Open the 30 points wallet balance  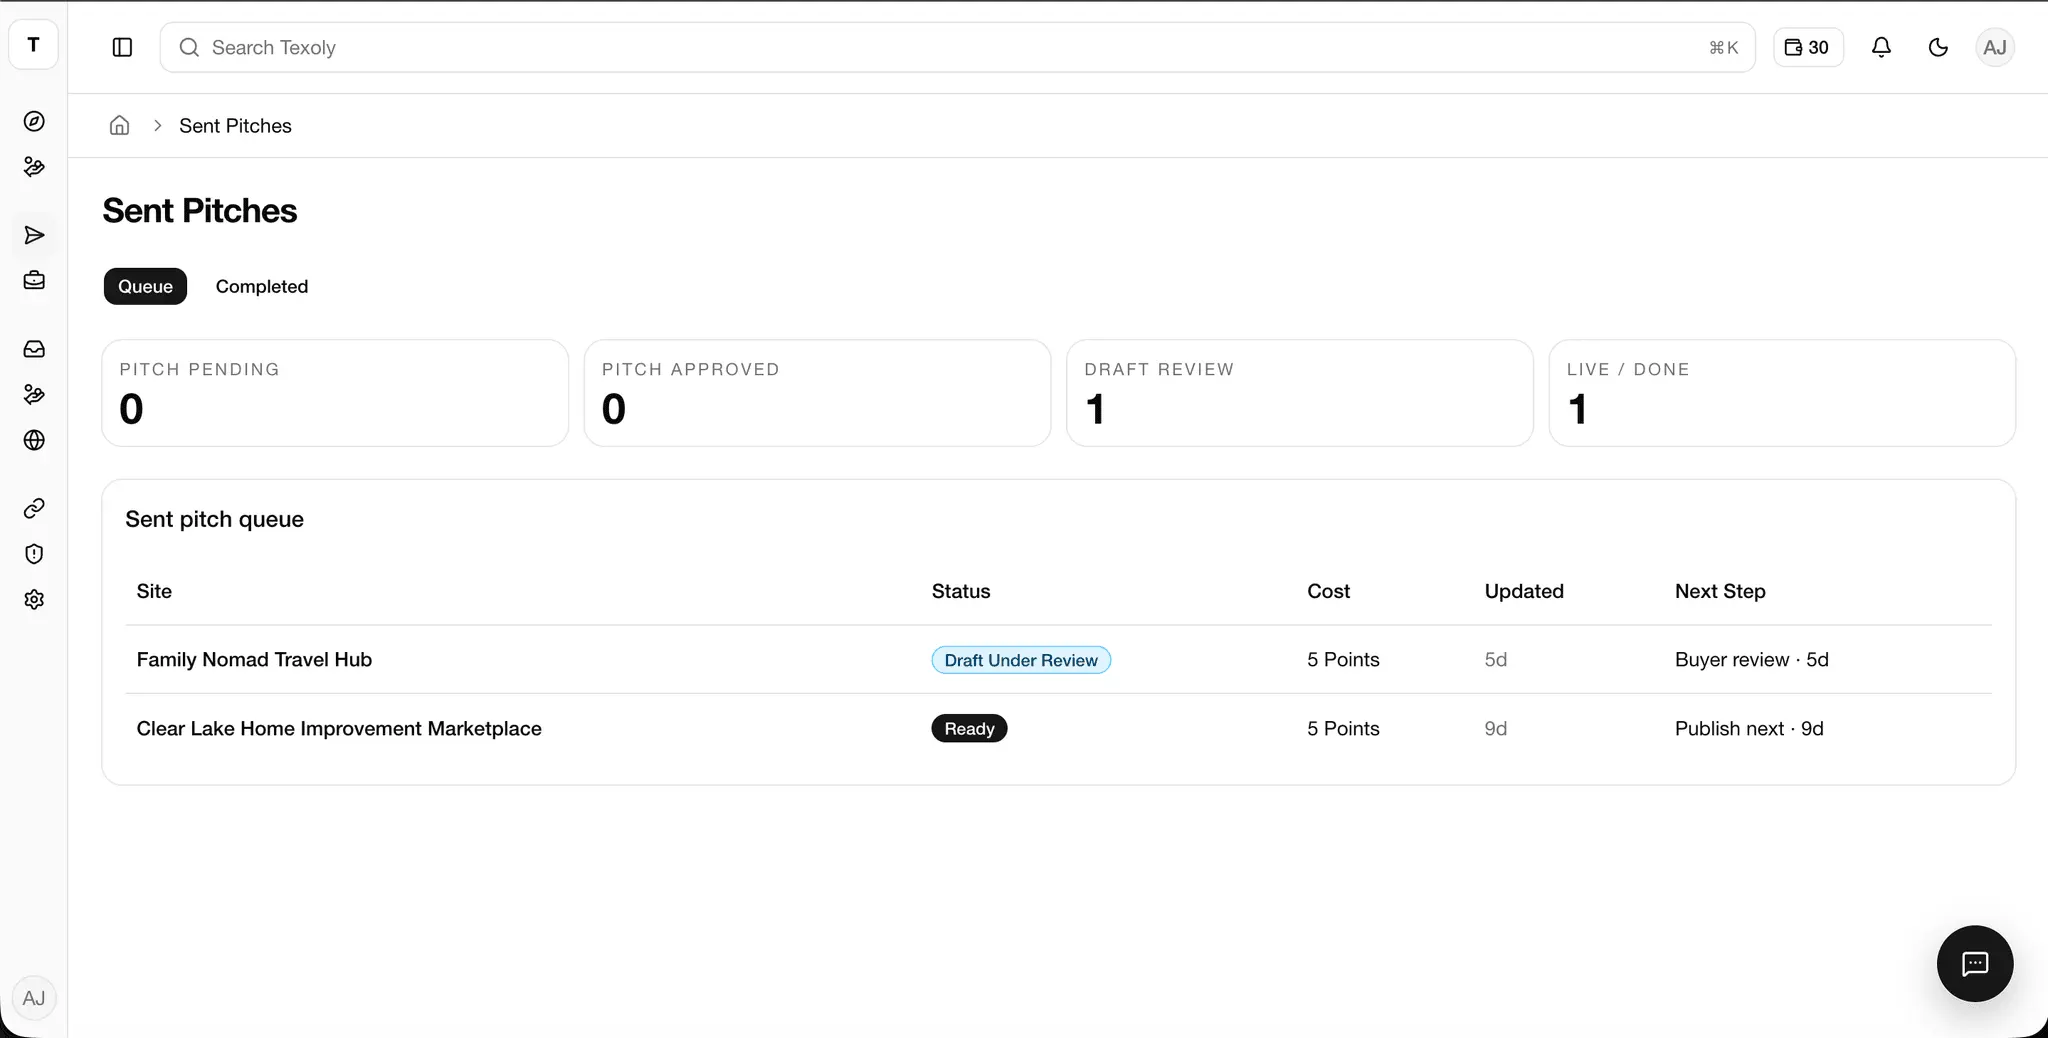click(1808, 47)
